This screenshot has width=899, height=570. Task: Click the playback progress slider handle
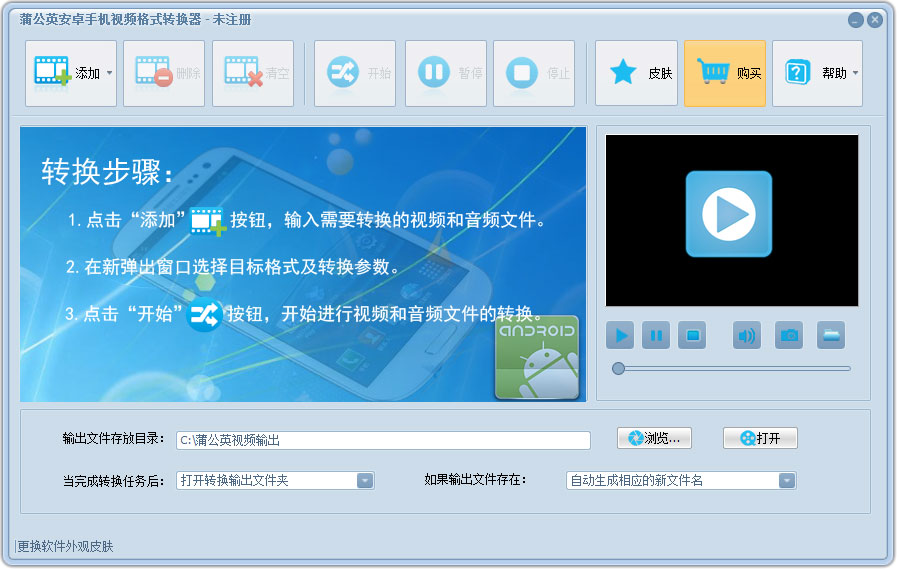tap(619, 368)
